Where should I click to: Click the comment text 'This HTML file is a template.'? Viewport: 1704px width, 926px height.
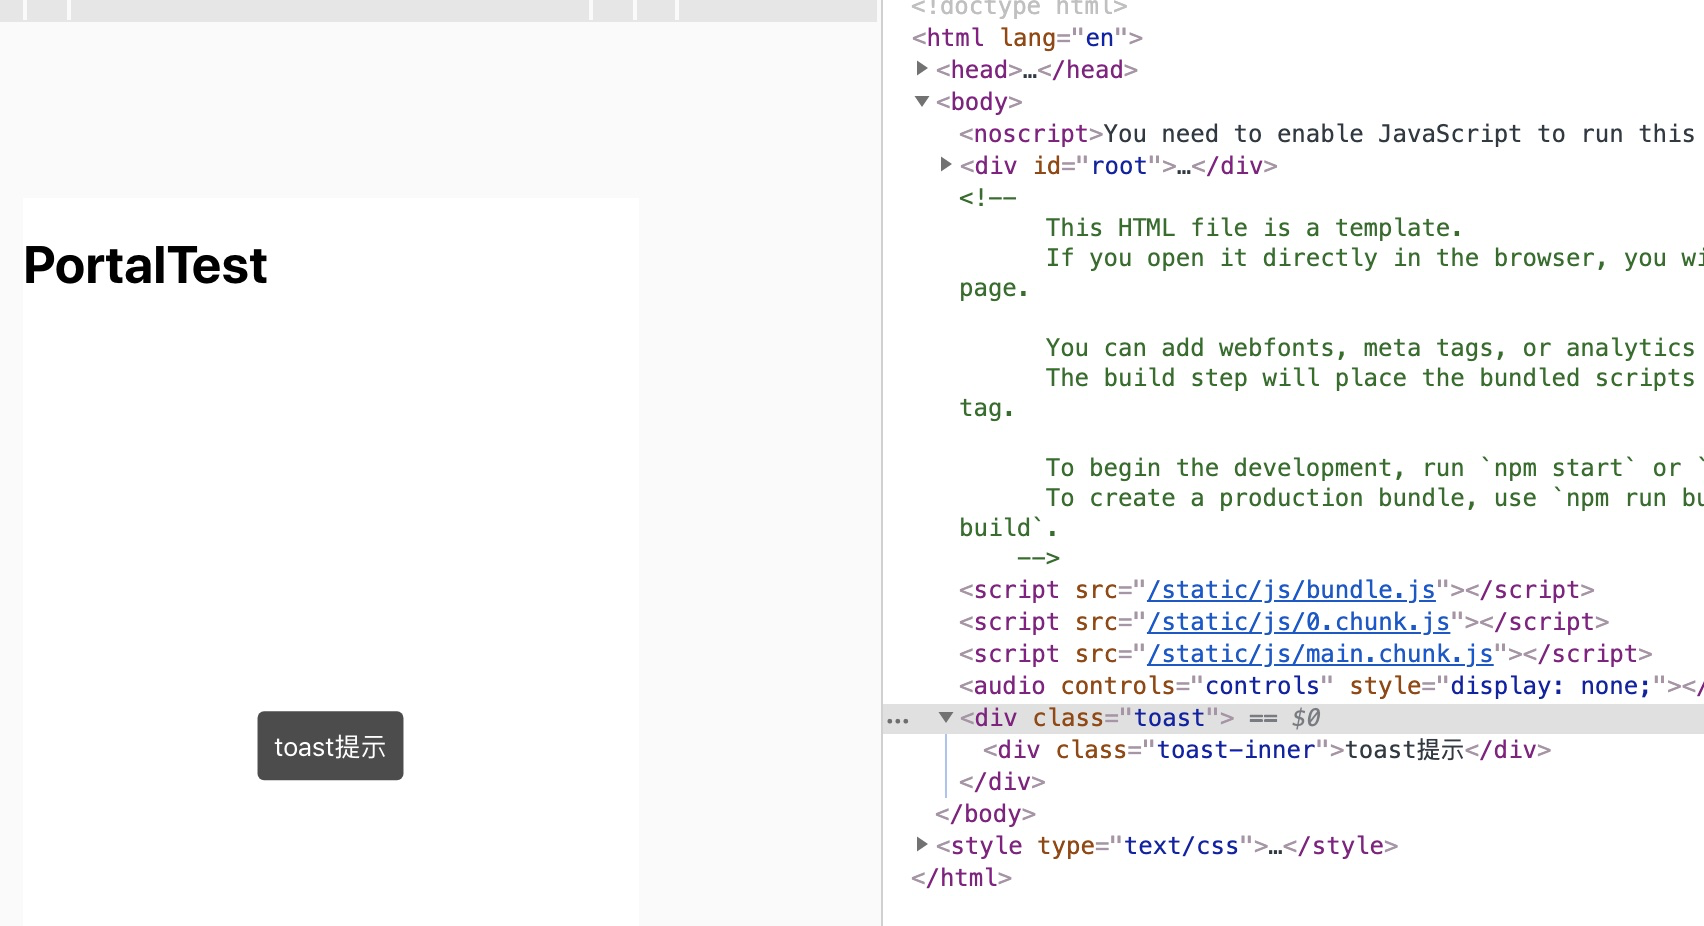coord(1254,228)
